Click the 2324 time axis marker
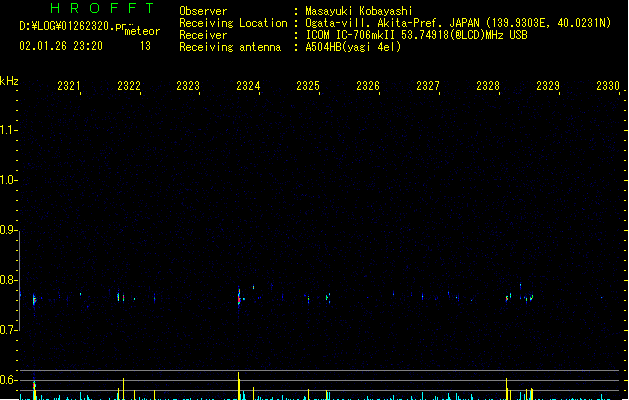Viewport: 629px width, 400px height. coord(248,86)
